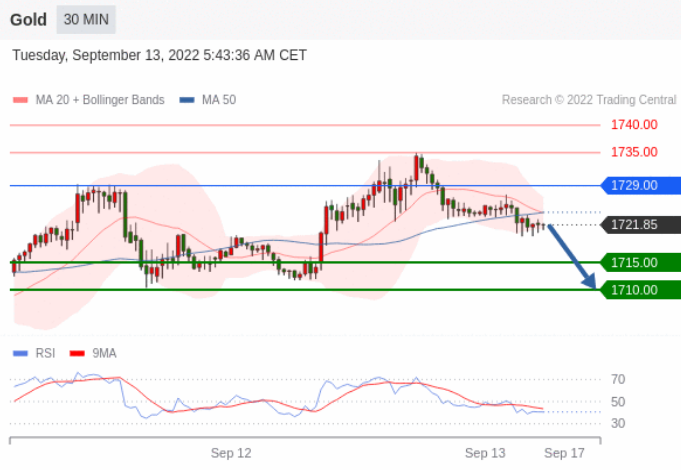This screenshot has width=681, height=470.
Task: Click the 9MA red legend swatch
Action: [77, 354]
